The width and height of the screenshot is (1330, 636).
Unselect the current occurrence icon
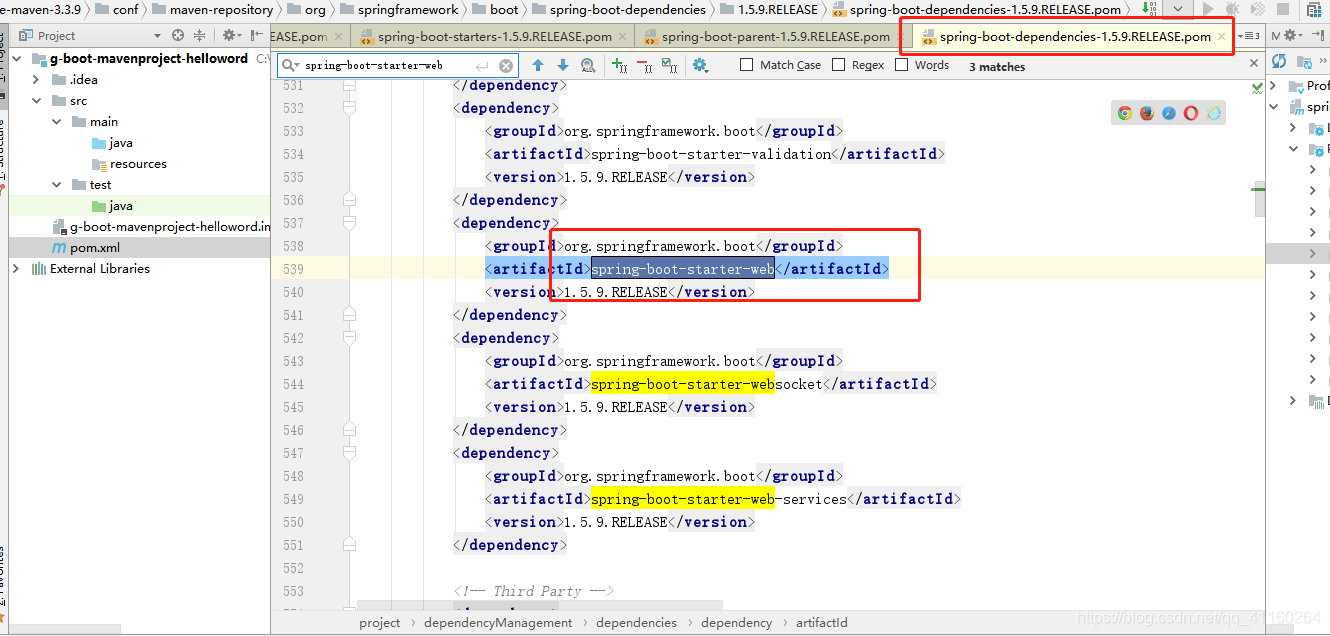coord(645,66)
